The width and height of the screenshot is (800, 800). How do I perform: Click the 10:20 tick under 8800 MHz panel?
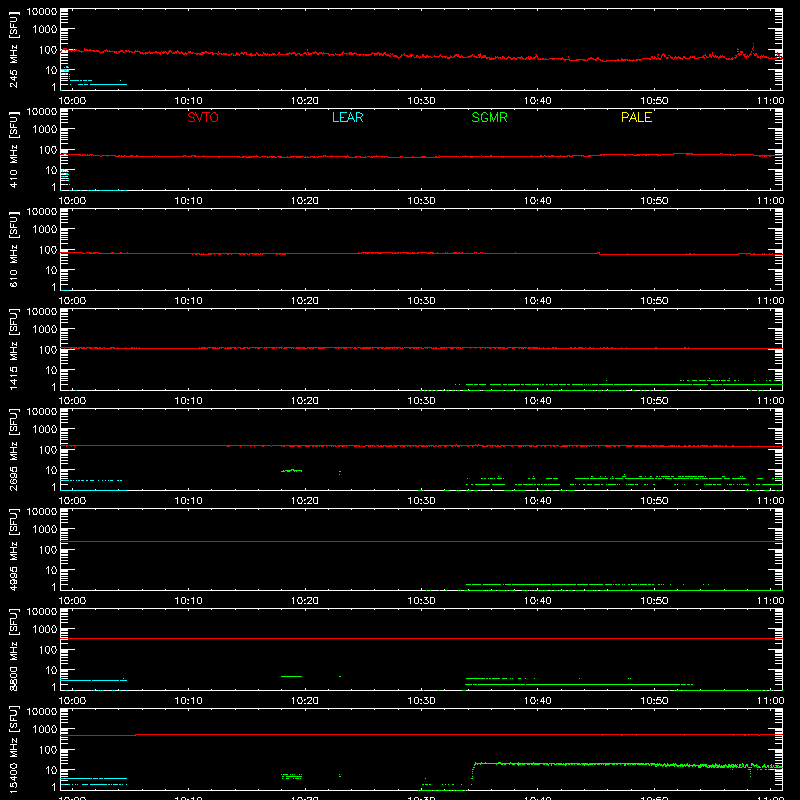[x=305, y=701]
